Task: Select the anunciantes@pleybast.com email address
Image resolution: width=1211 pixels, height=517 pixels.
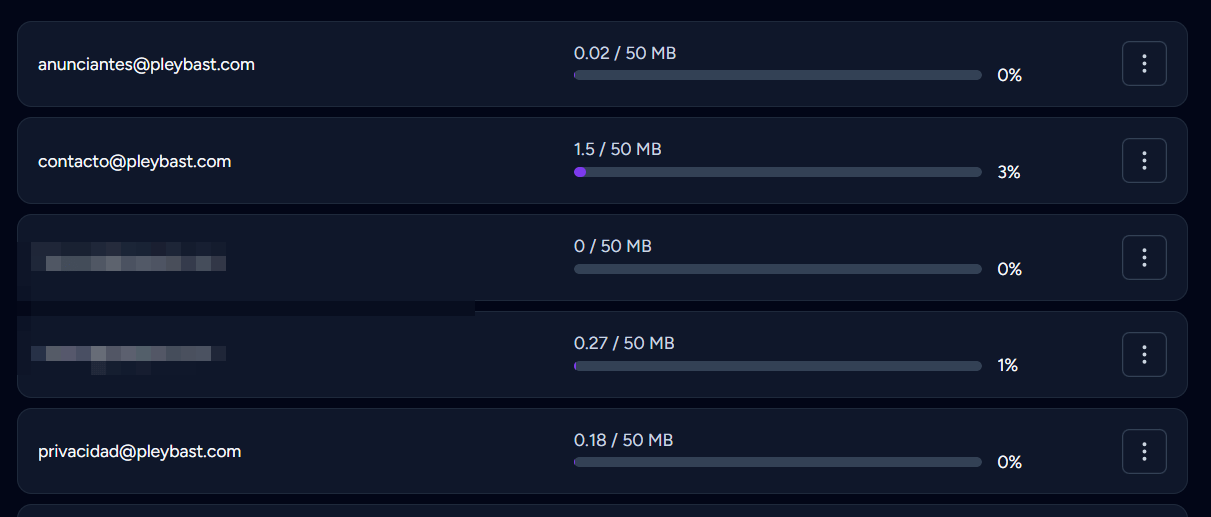Action: tap(146, 64)
